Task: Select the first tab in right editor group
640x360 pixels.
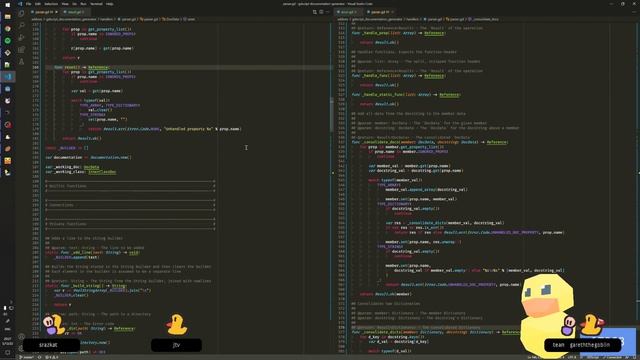Action: click(x=348, y=12)
